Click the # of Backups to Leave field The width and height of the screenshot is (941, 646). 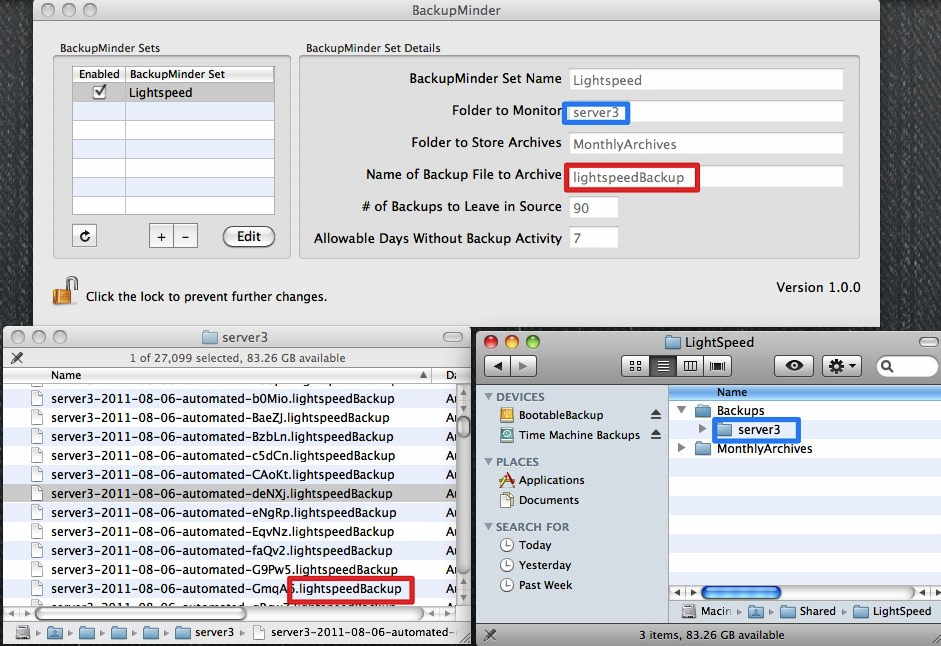click(594, 208)
